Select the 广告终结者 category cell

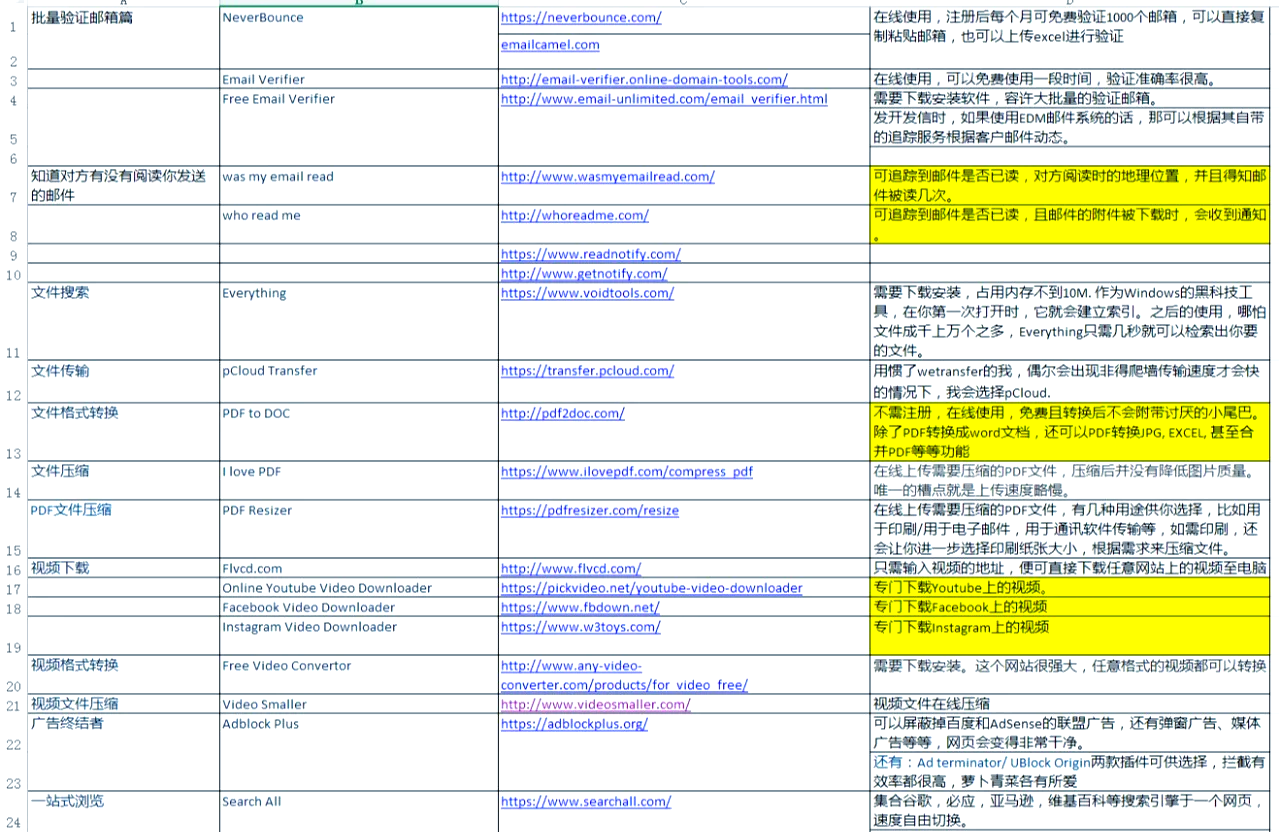point(124,753)
